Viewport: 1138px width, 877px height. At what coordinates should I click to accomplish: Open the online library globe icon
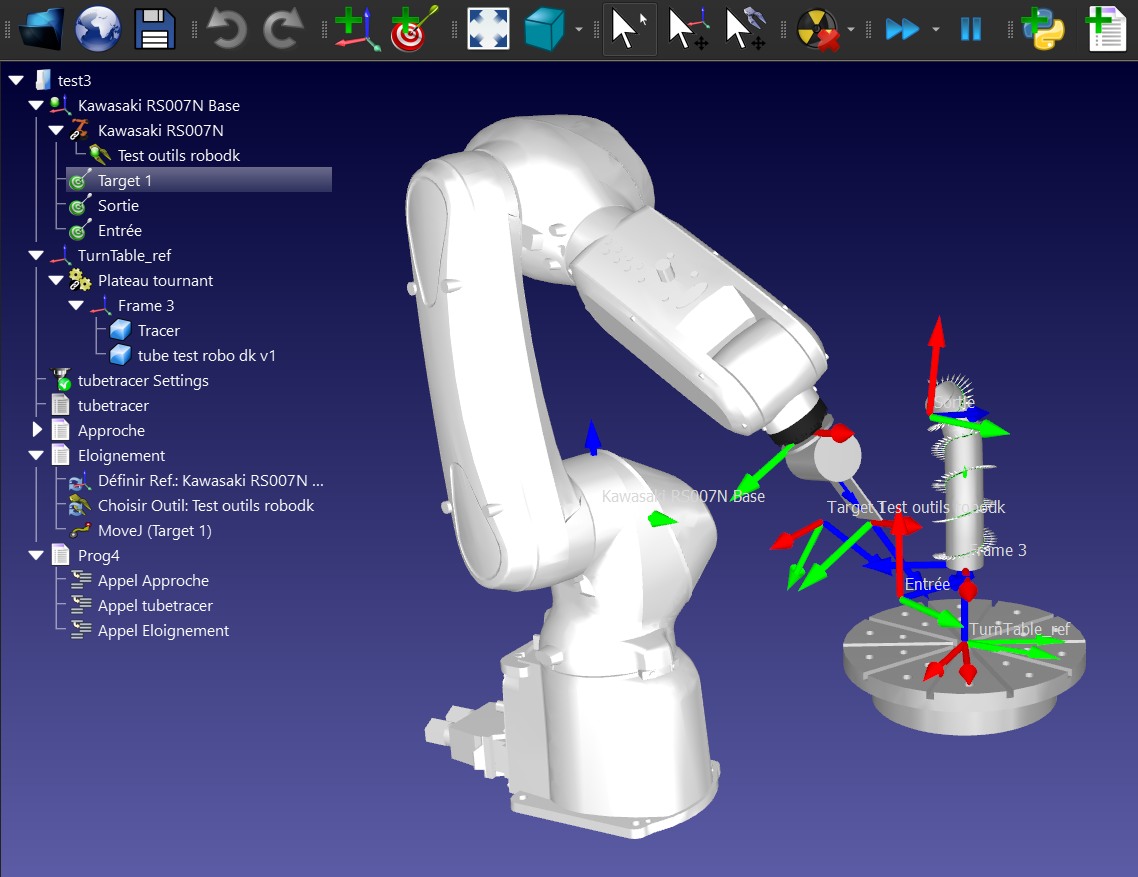pos(98,29)
